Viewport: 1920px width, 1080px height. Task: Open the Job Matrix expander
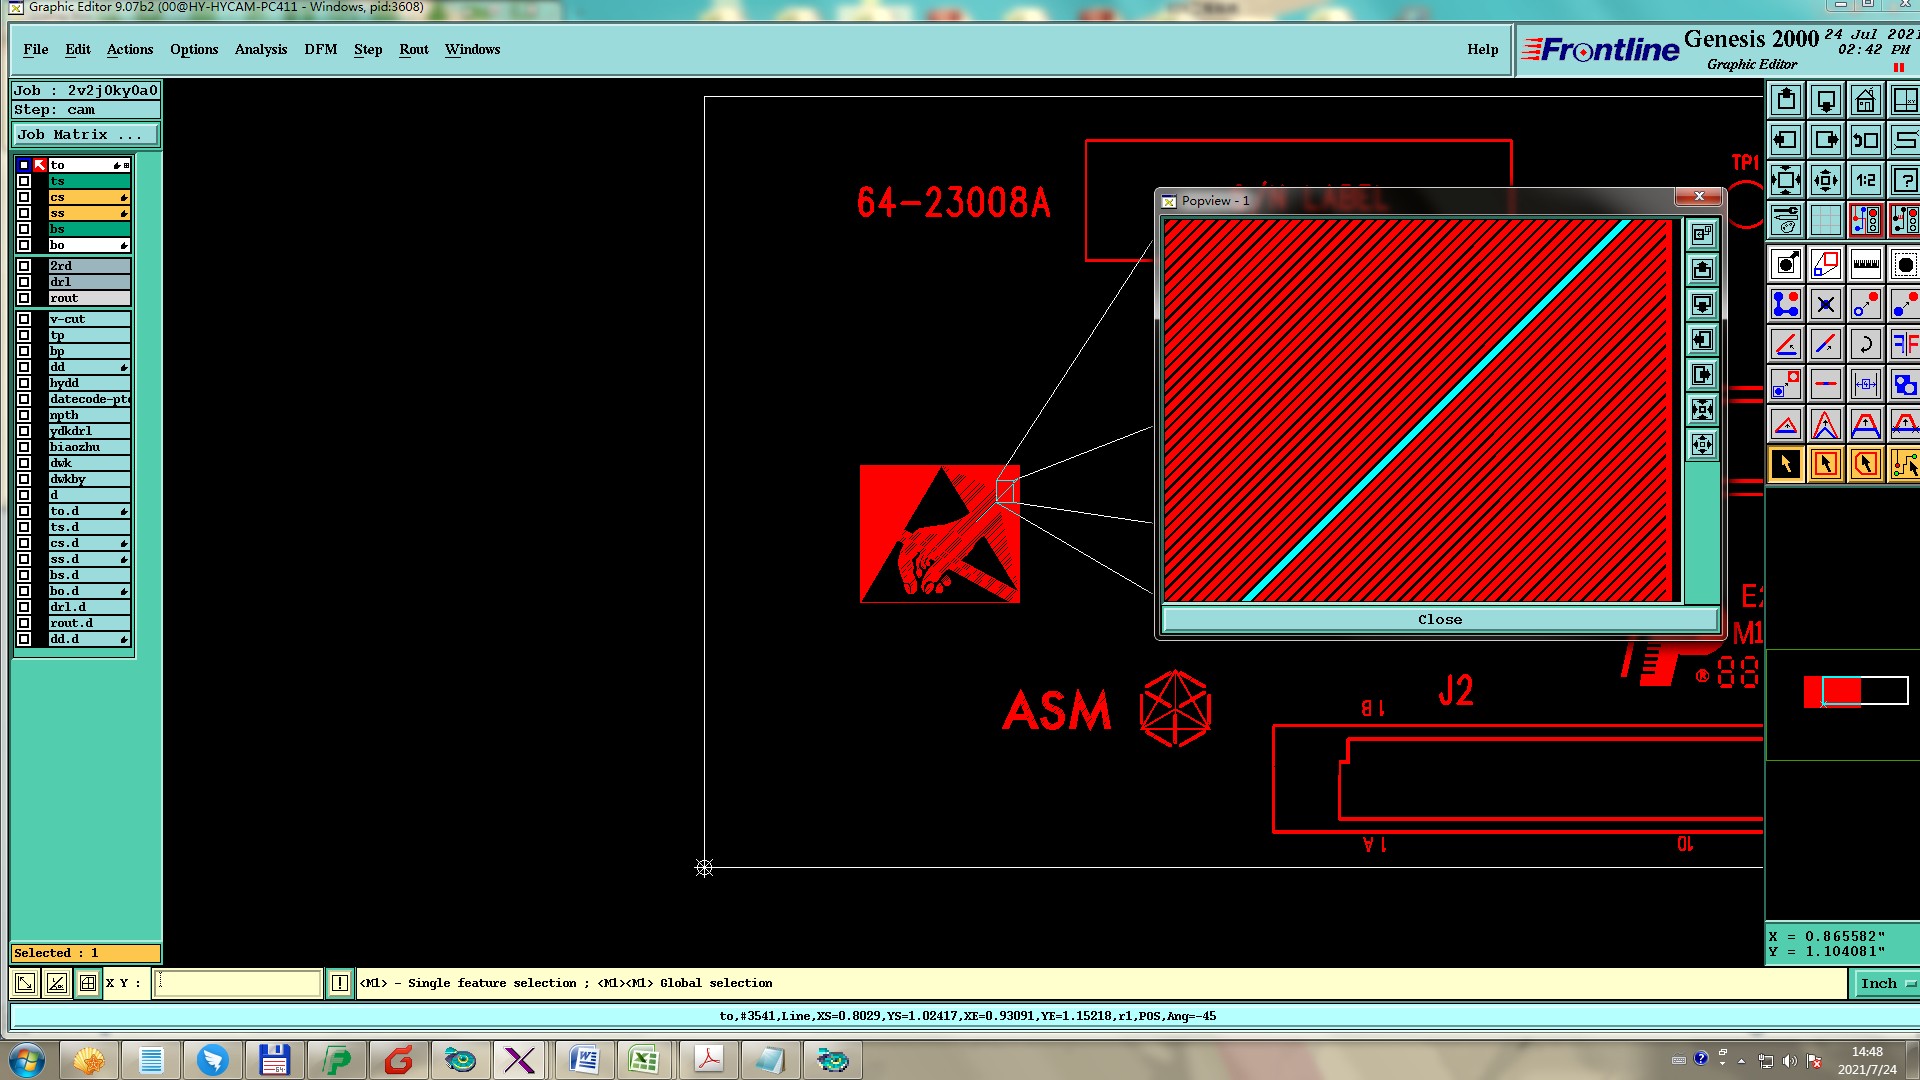tap(85, 135)
